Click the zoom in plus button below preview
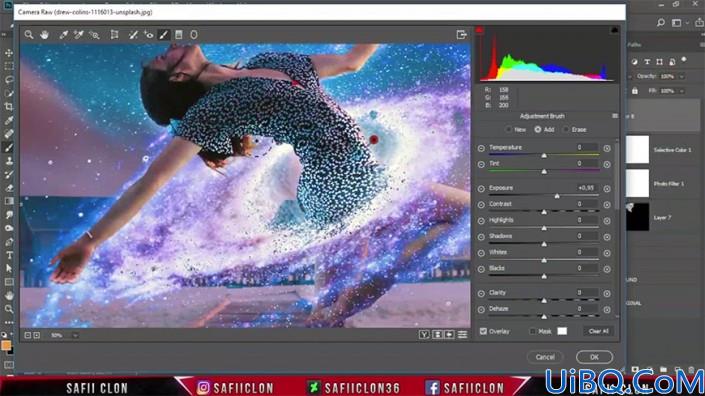Viewport: 705px width, 396px height. tap(37, 335)
